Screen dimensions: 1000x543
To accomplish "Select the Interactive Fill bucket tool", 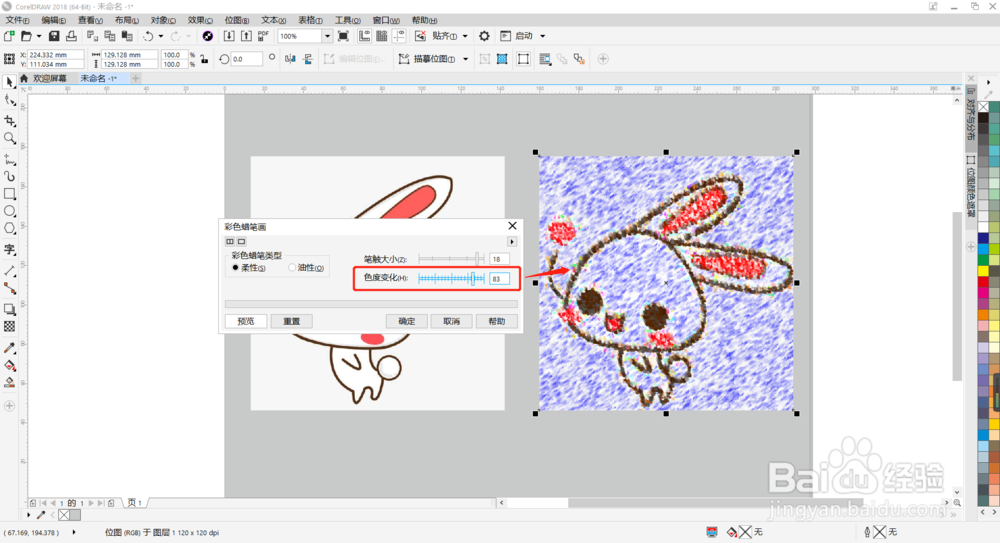I will coord(10,366).
